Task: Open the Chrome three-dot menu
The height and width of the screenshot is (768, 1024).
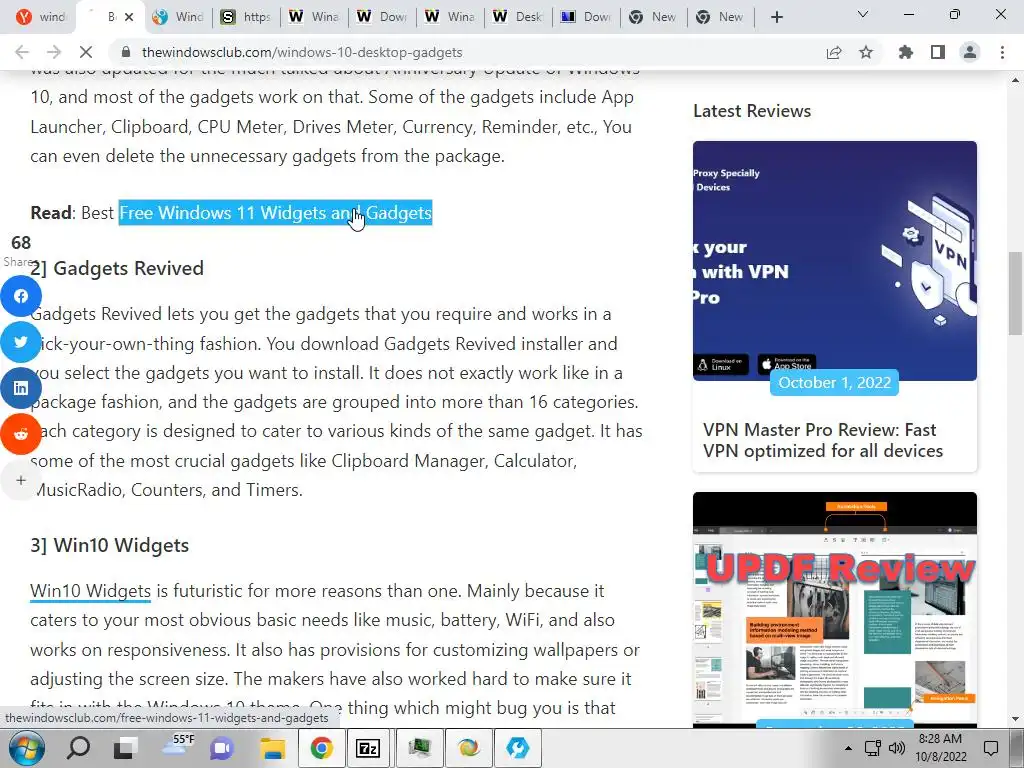Action: (x=1002, y=52)
